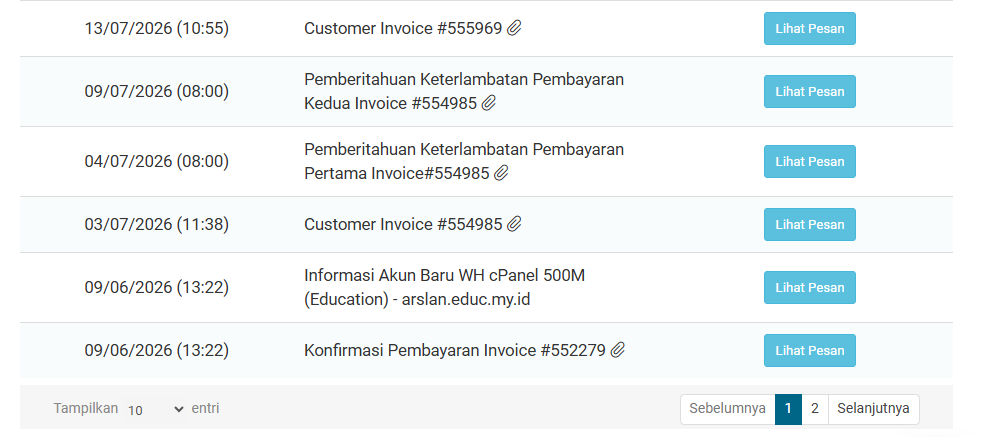Click paperclip on Customer Invoice #554985
Image resolution: width=997 pixels, height=437 pixels.
514,224
